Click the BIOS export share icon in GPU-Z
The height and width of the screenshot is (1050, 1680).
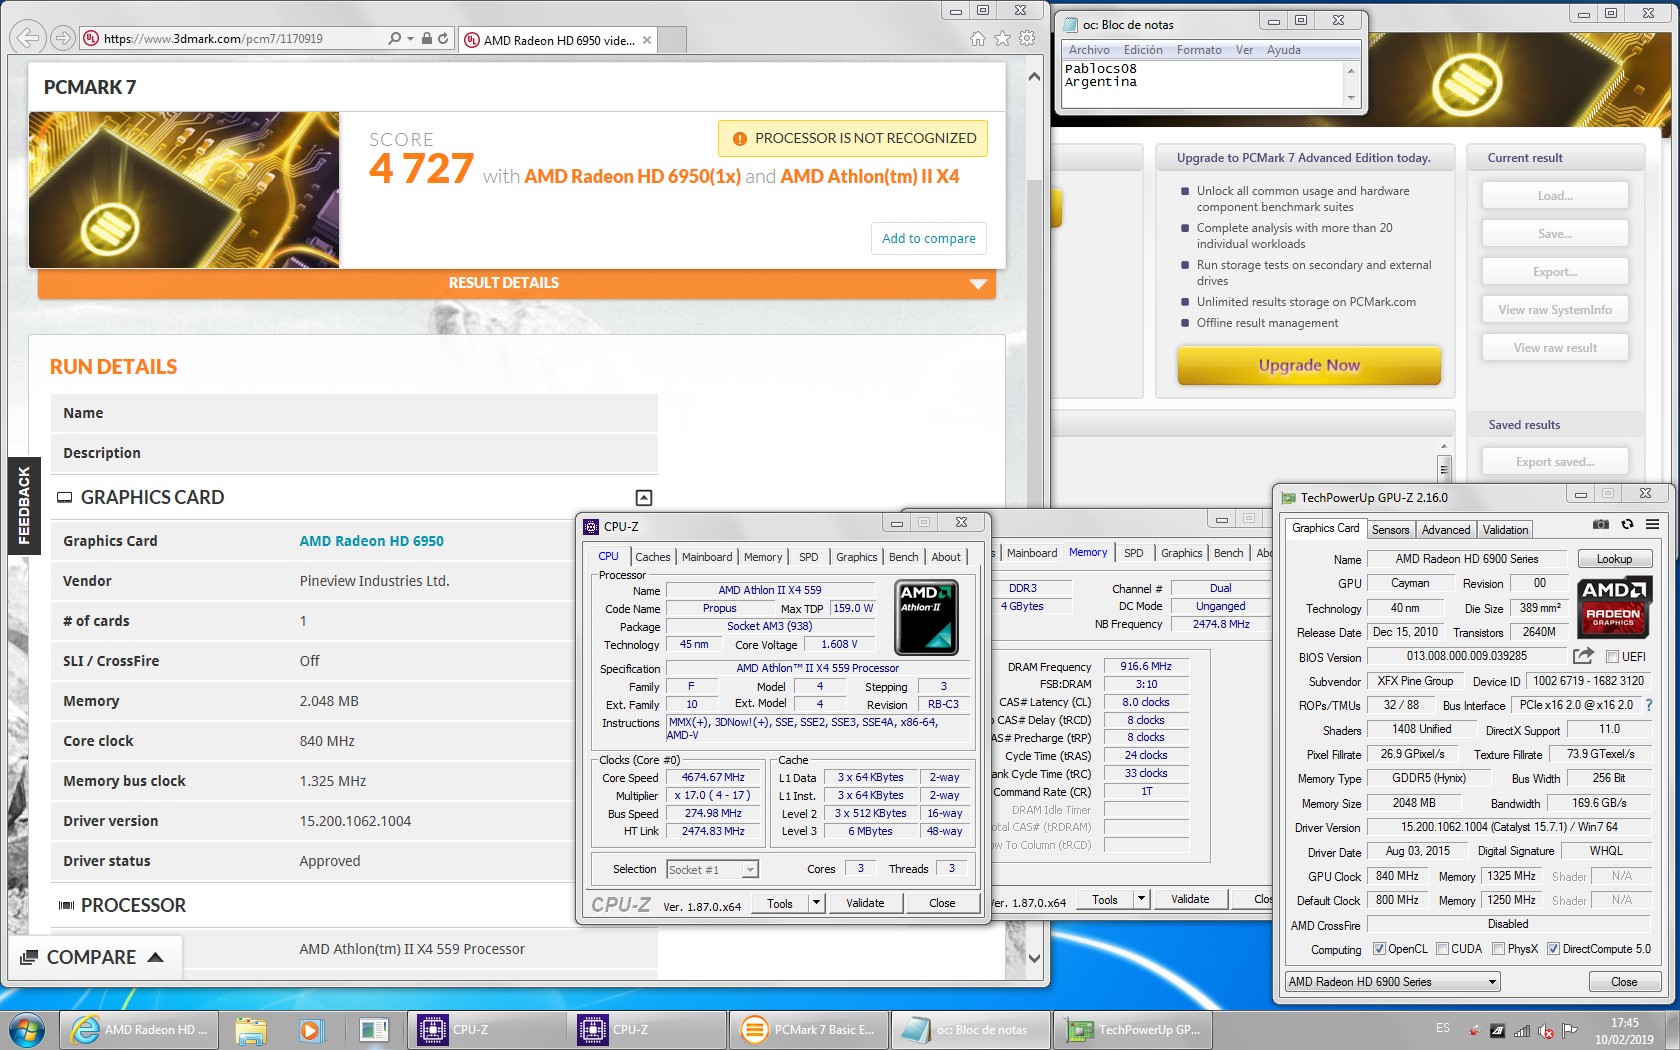point(1584,656)
